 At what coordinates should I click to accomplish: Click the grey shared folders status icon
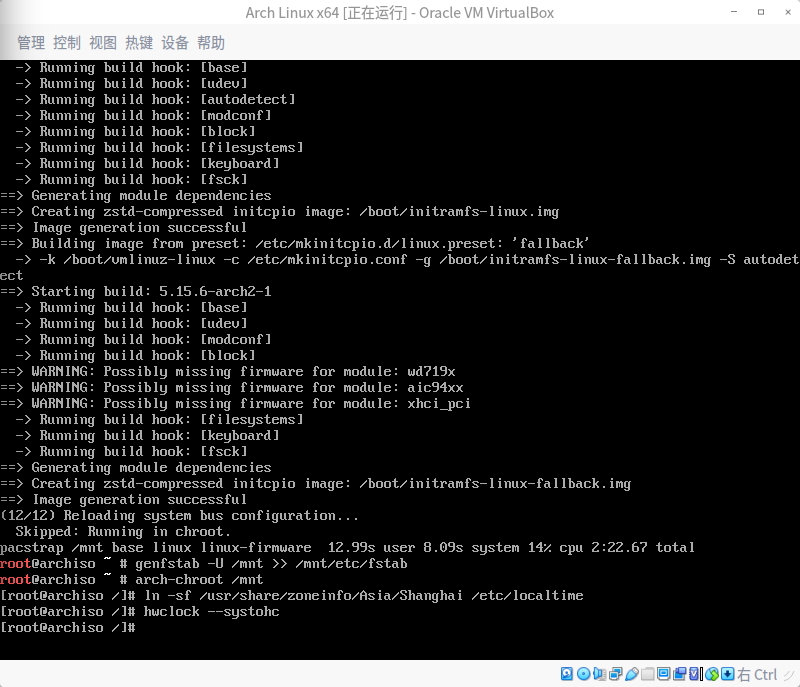[647, 674]
